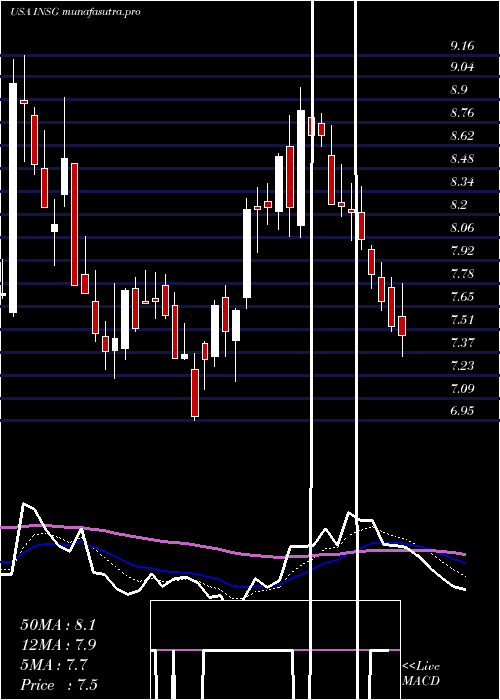
Task: Click the 'Price : 7.5' readout
Action: point(59,685)
